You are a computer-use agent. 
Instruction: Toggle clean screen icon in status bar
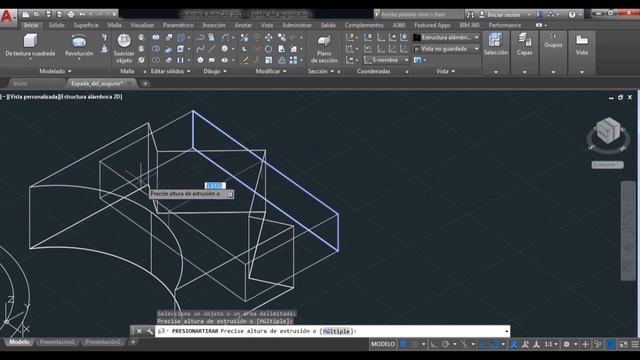click(x=623, y=344)
